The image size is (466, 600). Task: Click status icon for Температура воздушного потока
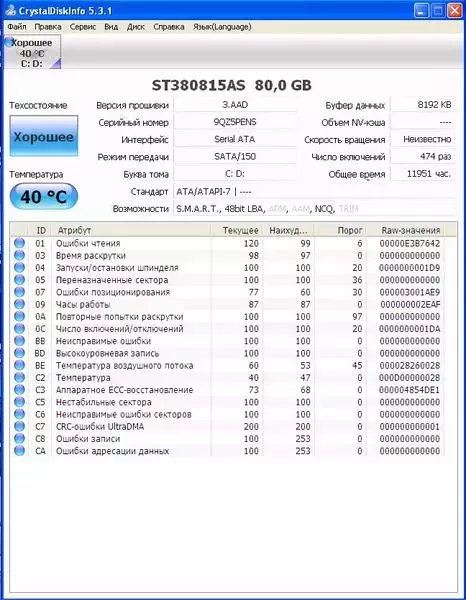tap(19, 365)
